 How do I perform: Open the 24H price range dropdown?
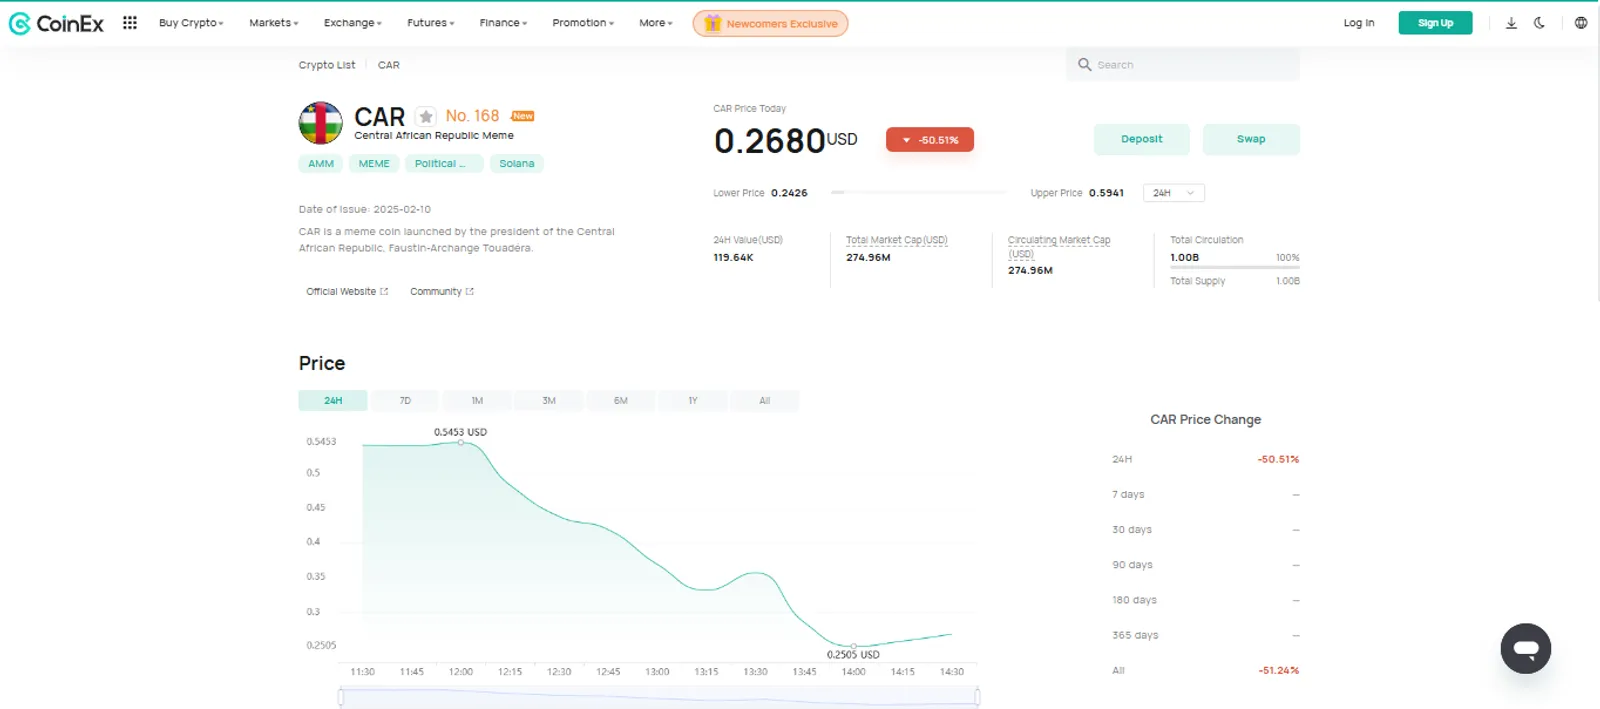pos(1174,193)
